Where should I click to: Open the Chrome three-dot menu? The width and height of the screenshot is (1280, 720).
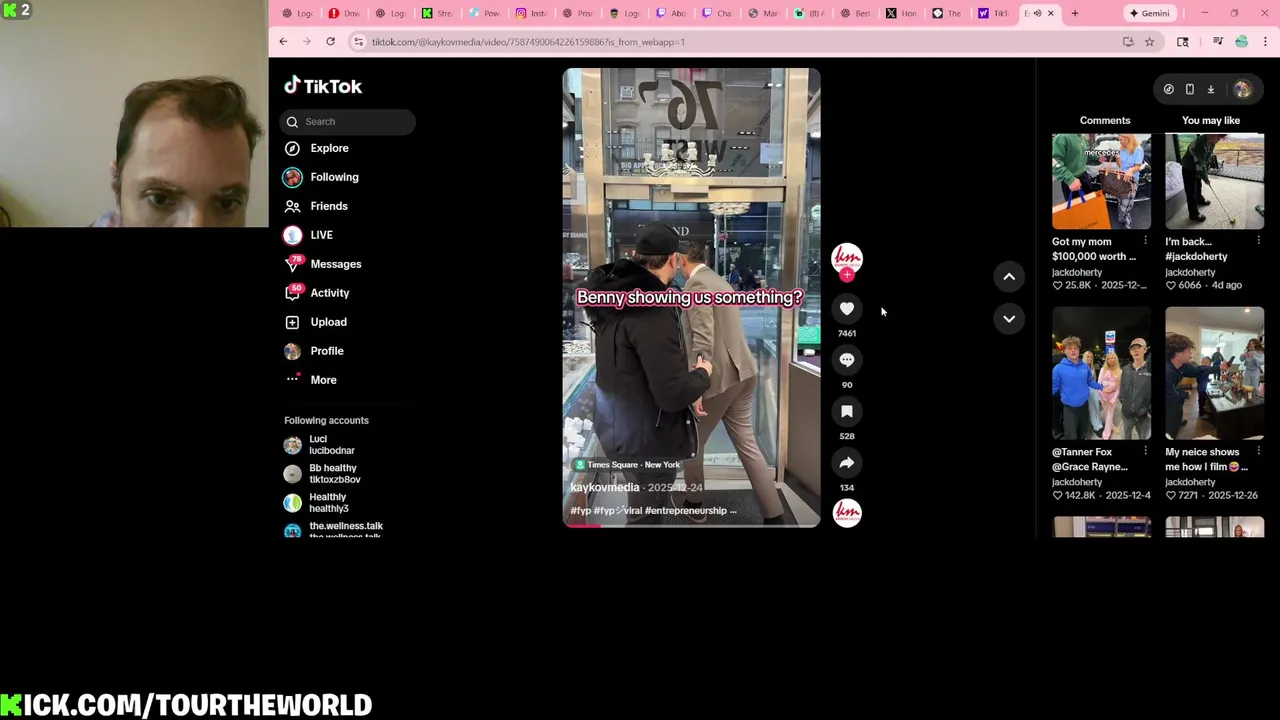[1265, 42]
